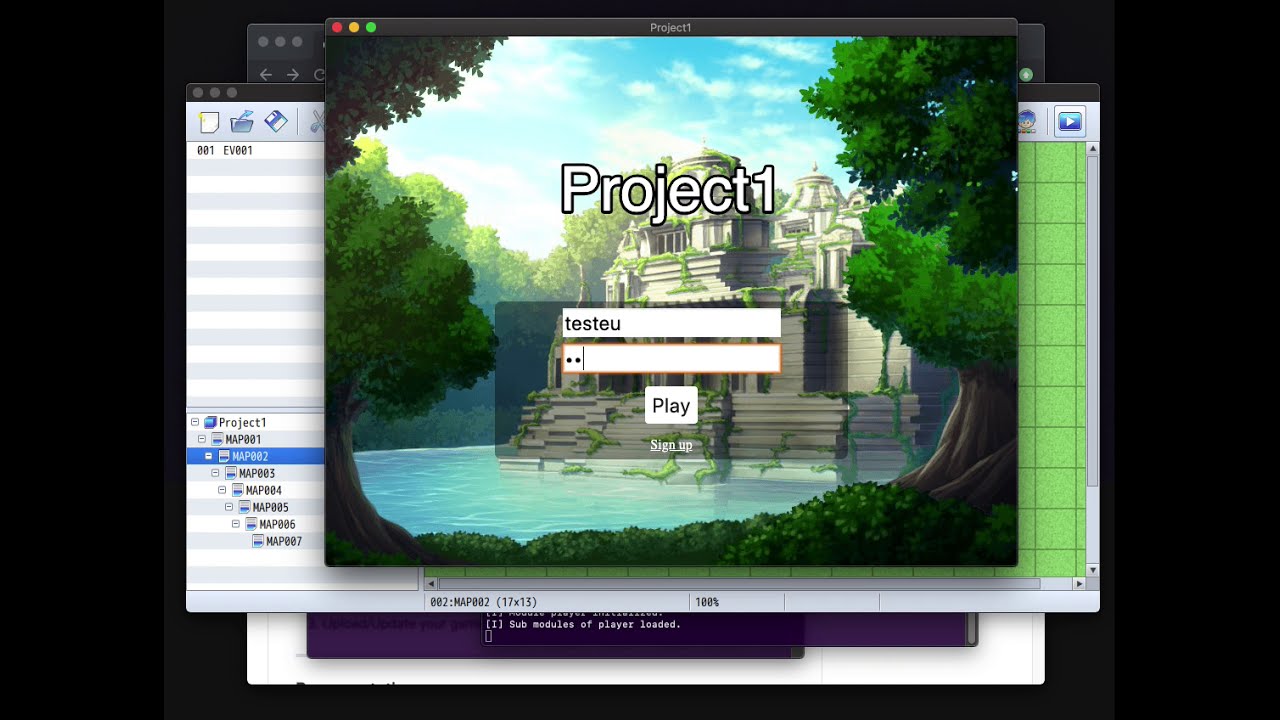Click the map icon beside MAP001
1280x720 pixels.
pyautogui.click(x=217, y=439)
